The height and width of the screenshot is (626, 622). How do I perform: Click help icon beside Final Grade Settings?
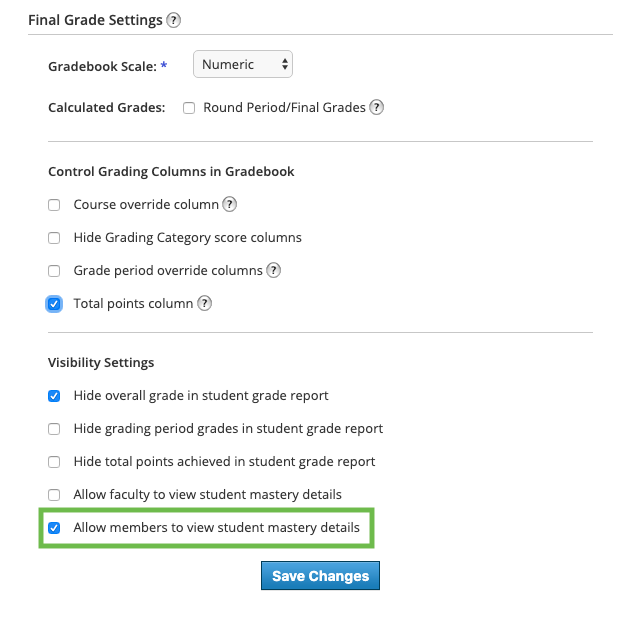[174, 20]
